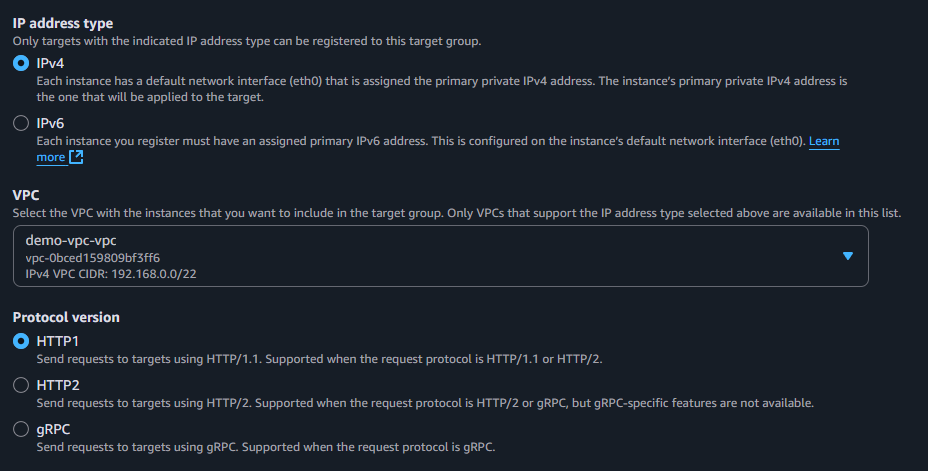Enable the HTTP2 protocol version radio button
928x471 pixels.
click(x=21, y=385)
